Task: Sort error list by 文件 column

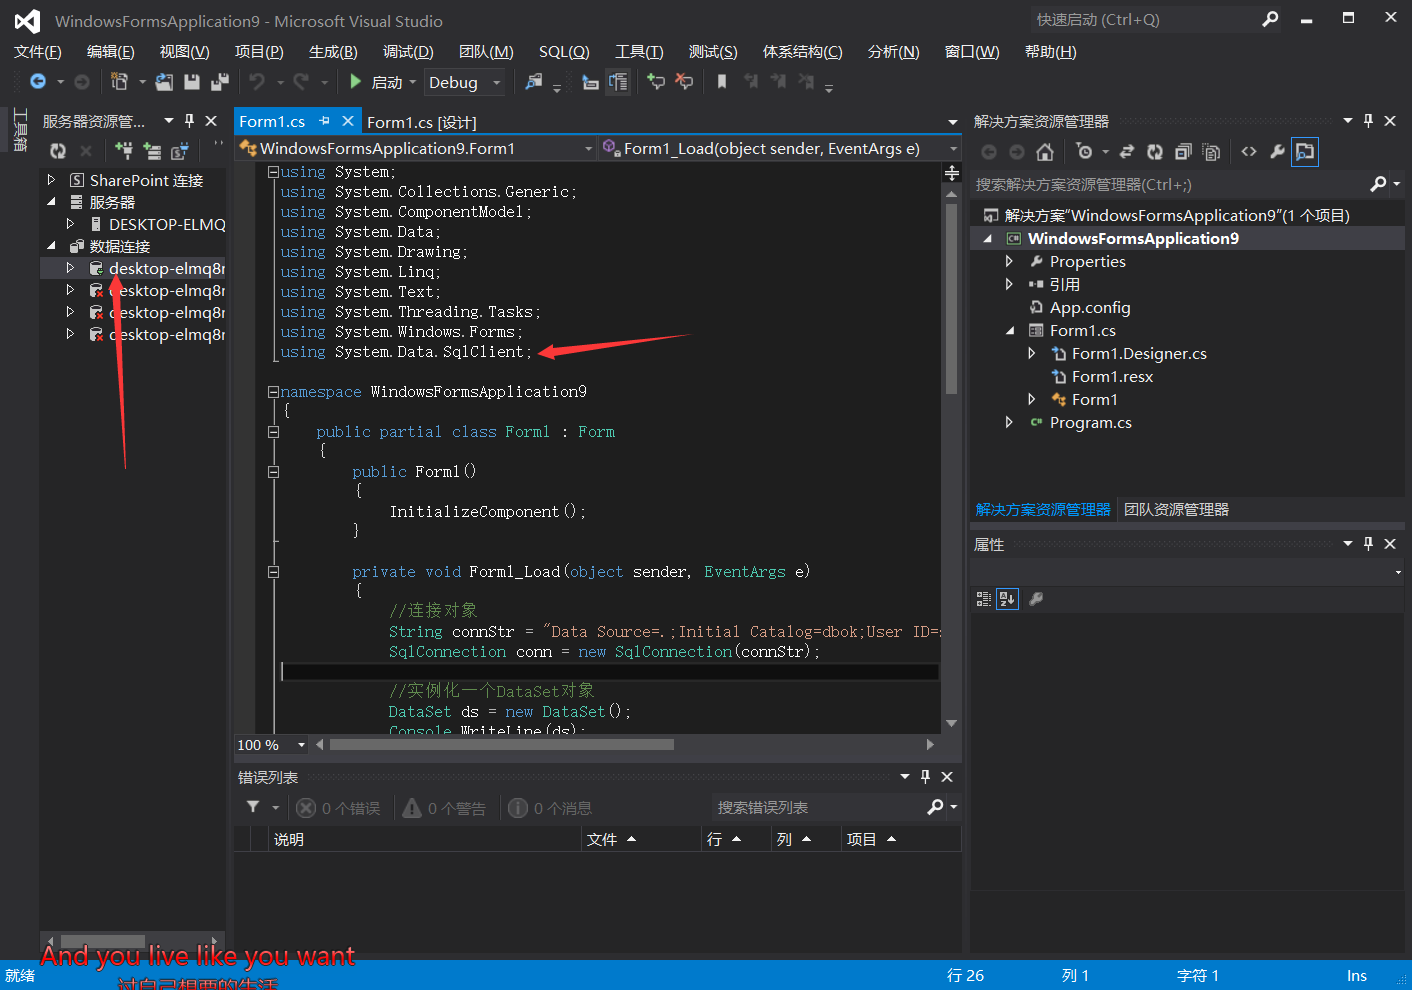Action: point(641,839)
